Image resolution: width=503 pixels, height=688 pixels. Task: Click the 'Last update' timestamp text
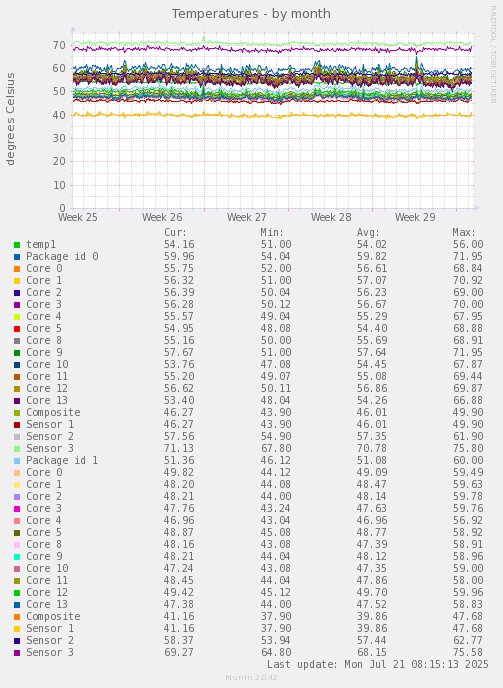click(377, 664)
